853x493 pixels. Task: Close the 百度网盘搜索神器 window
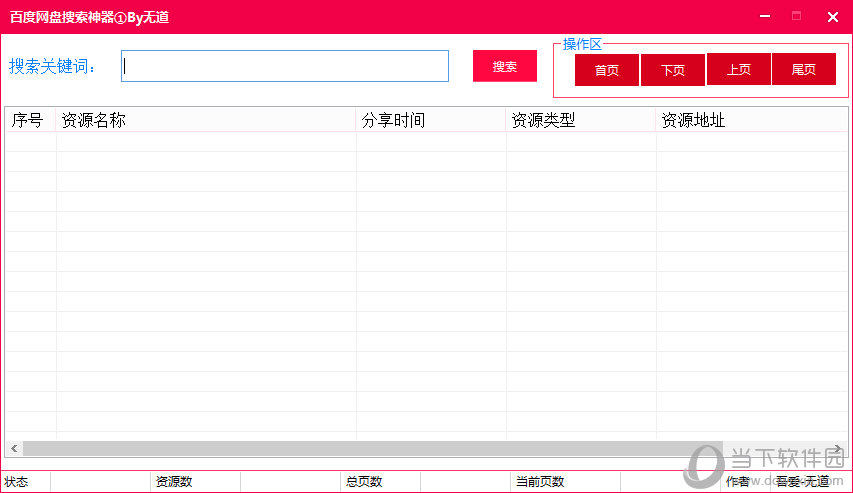pyautogui.click(x=832, y=17)
